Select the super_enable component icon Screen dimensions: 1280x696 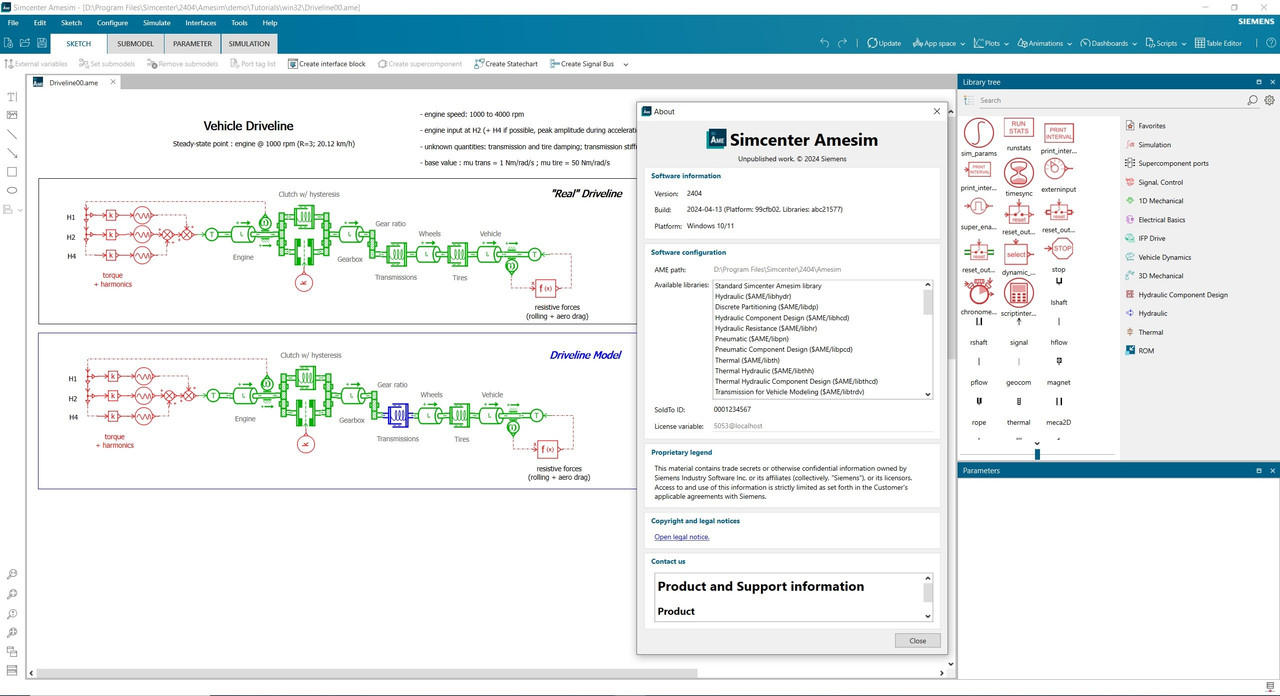(x=978, y=208)
